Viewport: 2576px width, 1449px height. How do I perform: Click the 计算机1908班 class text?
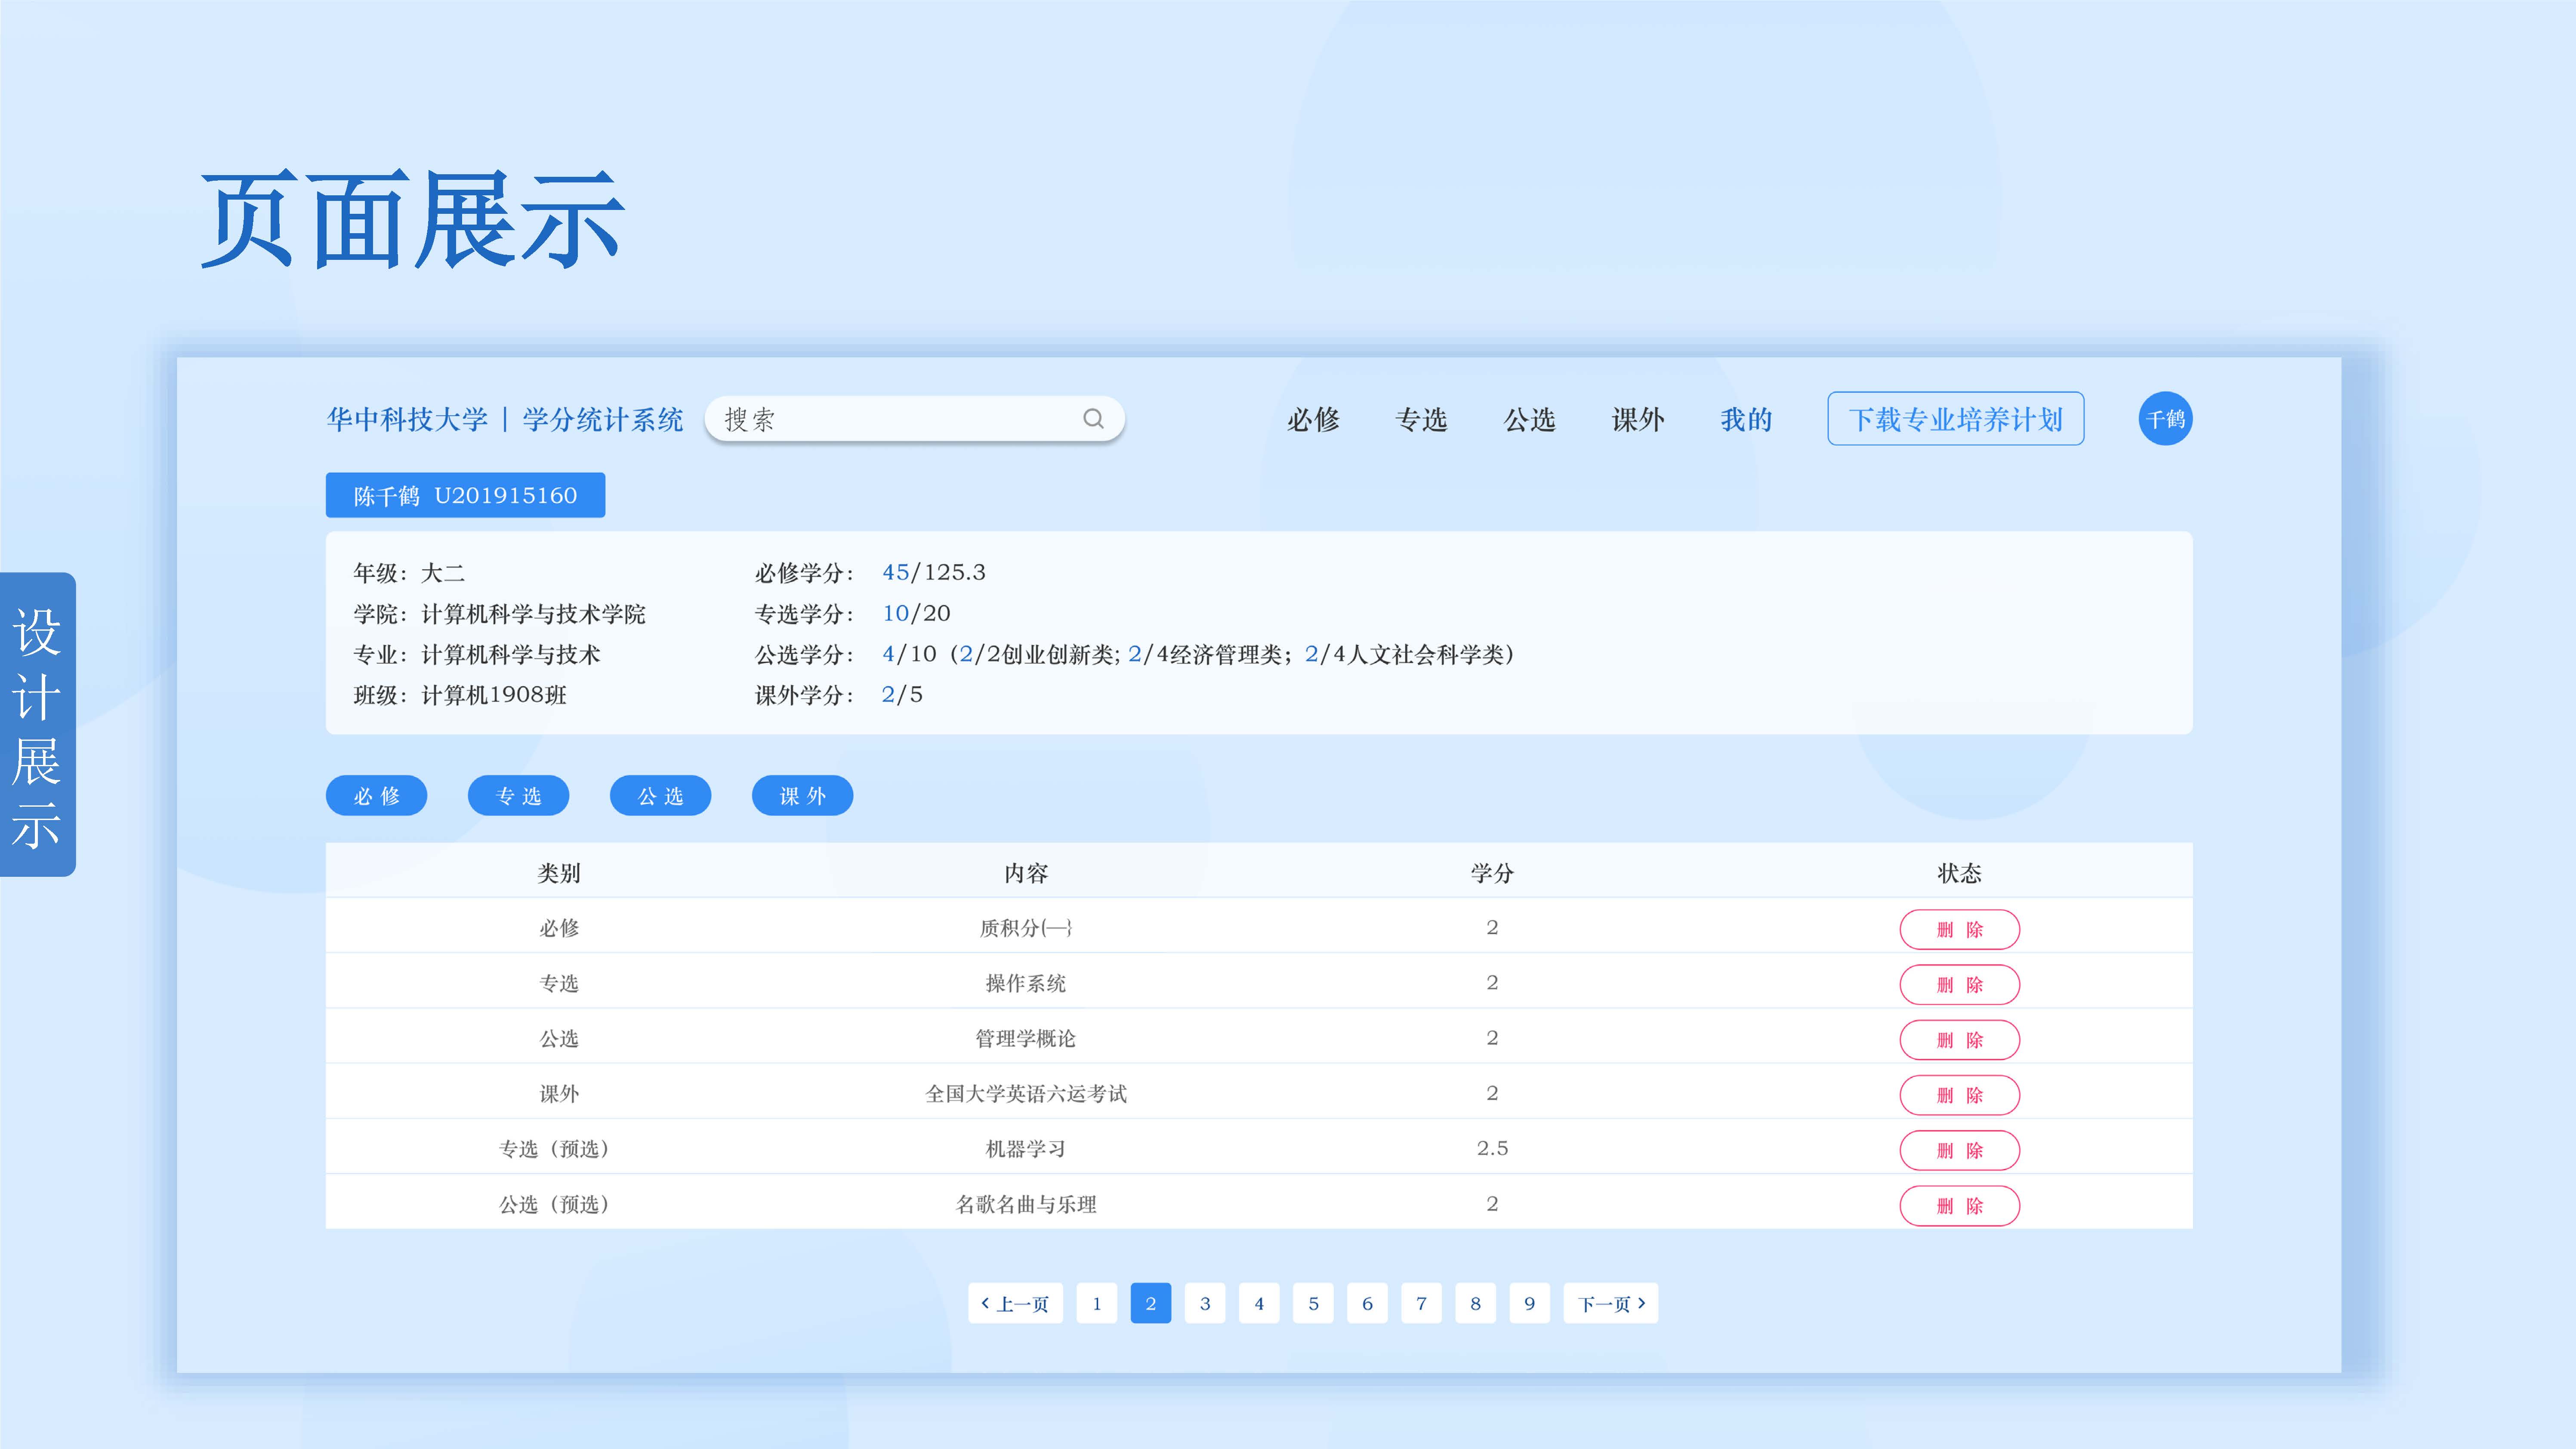(494, 694)
